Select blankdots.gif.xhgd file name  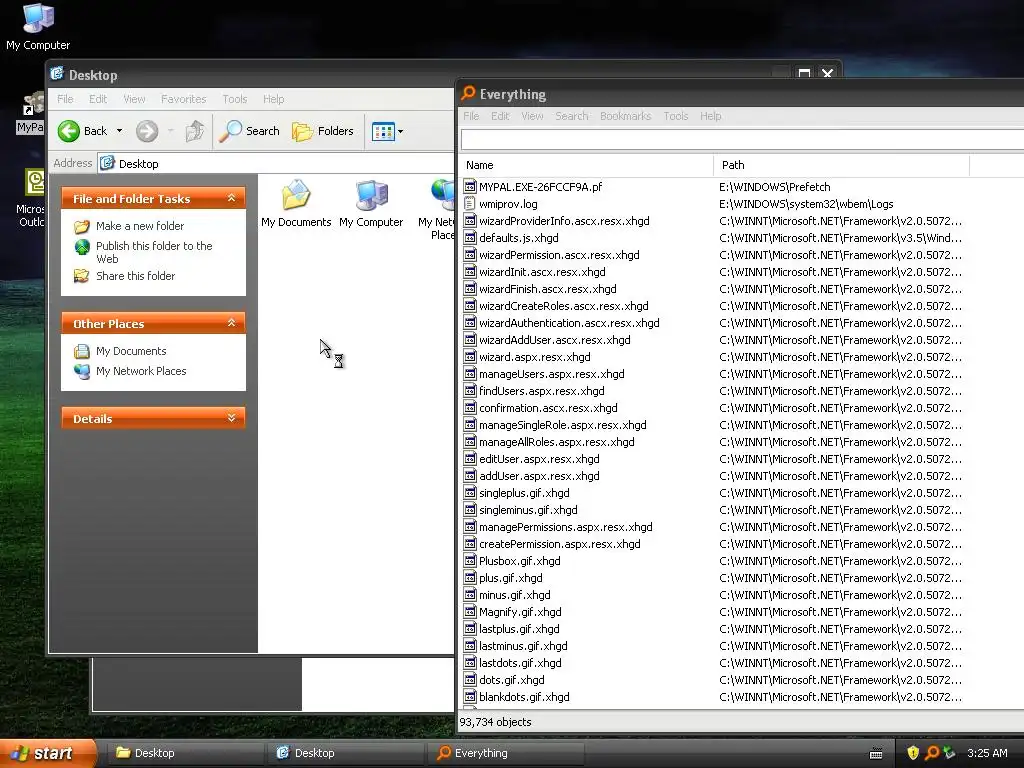524,697
